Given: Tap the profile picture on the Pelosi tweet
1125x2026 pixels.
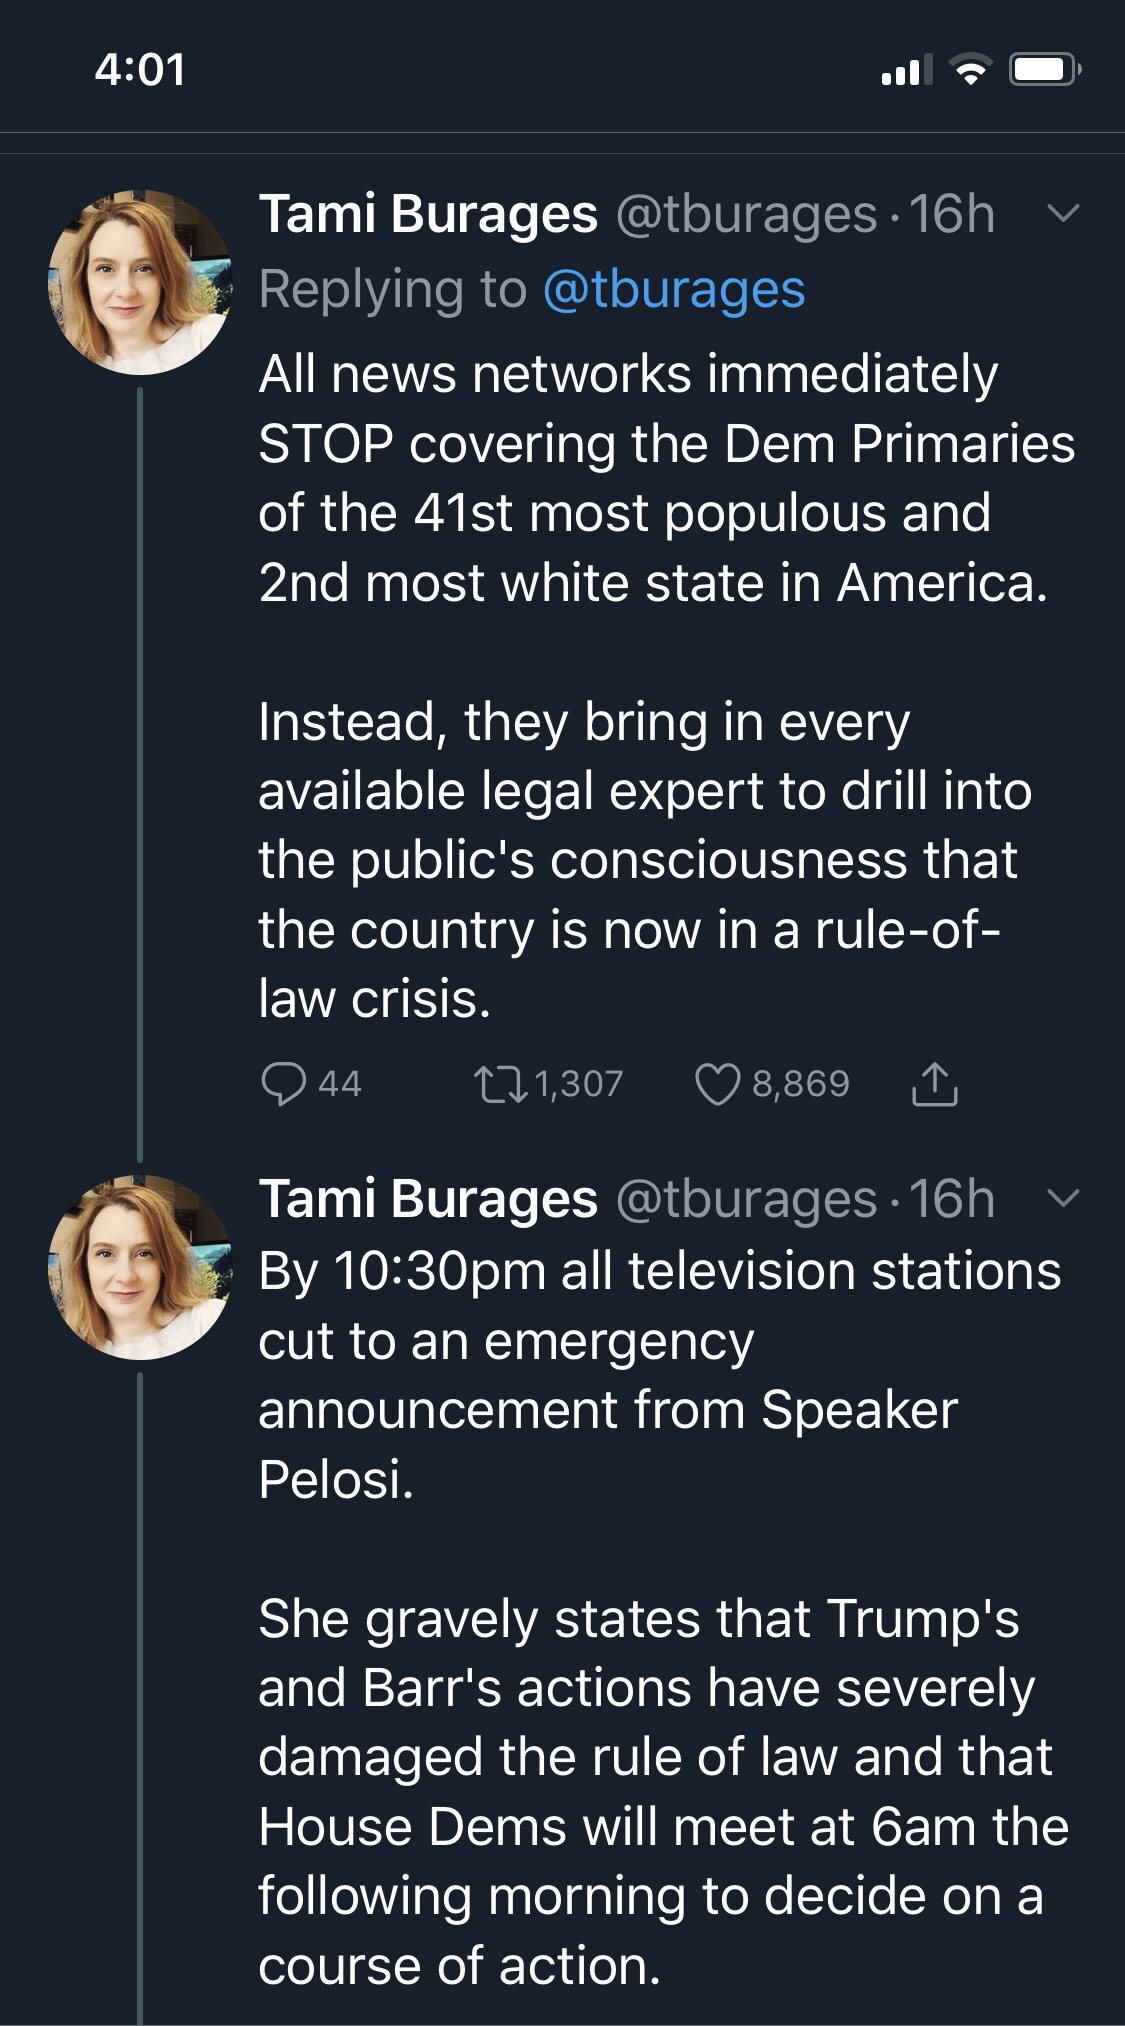Looking at the screenshot, I should click(140, 1267).
